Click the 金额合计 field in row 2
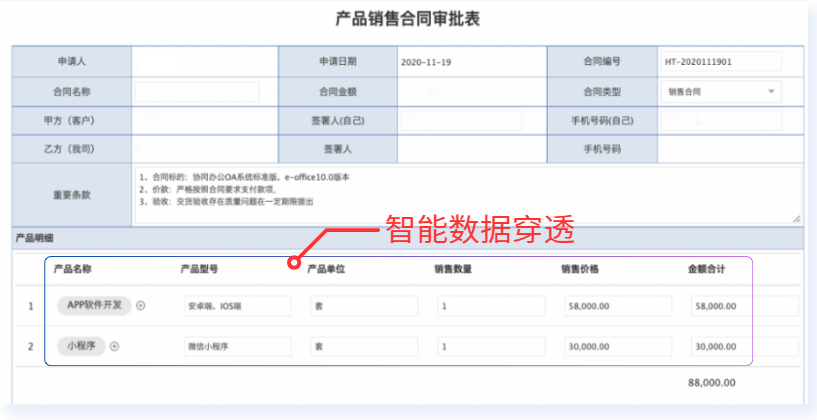817x420 pixels. tap(745, 346)
